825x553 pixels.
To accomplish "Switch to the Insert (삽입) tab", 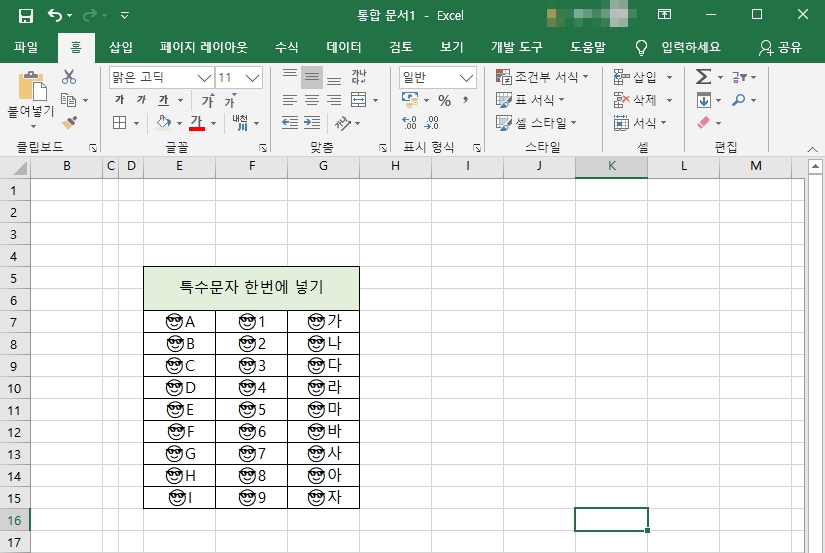I will [120, 47].
